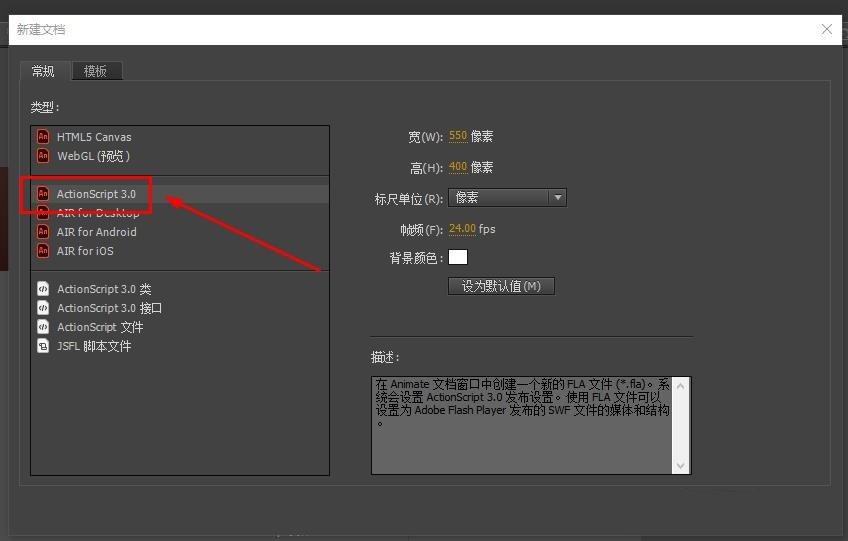Image resolution: width=848 pixels, height=541 pixels.
Task: Click the ActionScript 3.0 类 file icon
Action: [43, 289]
